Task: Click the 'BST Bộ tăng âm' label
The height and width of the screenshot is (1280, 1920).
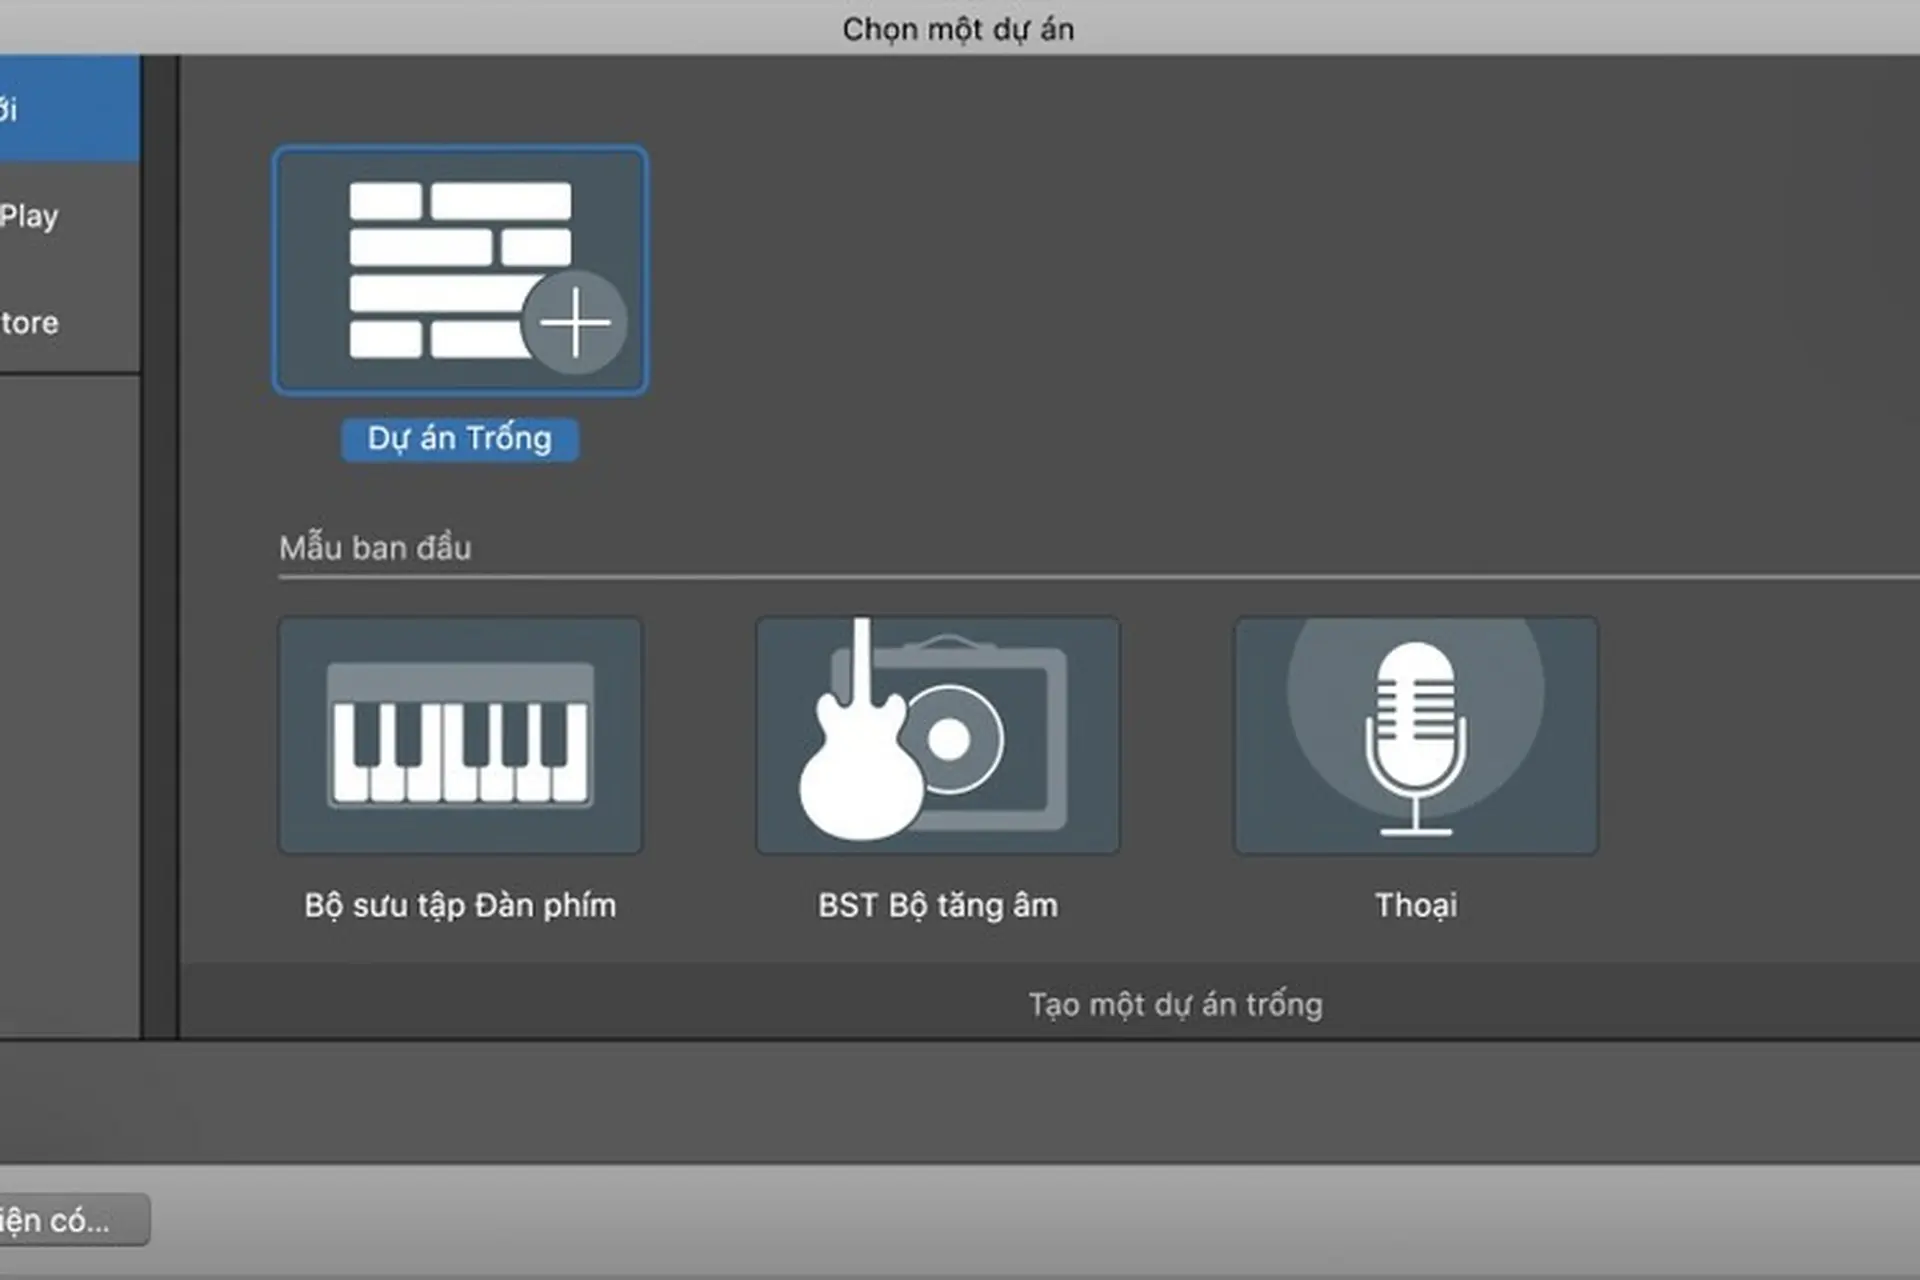Action: click(938, 905)
